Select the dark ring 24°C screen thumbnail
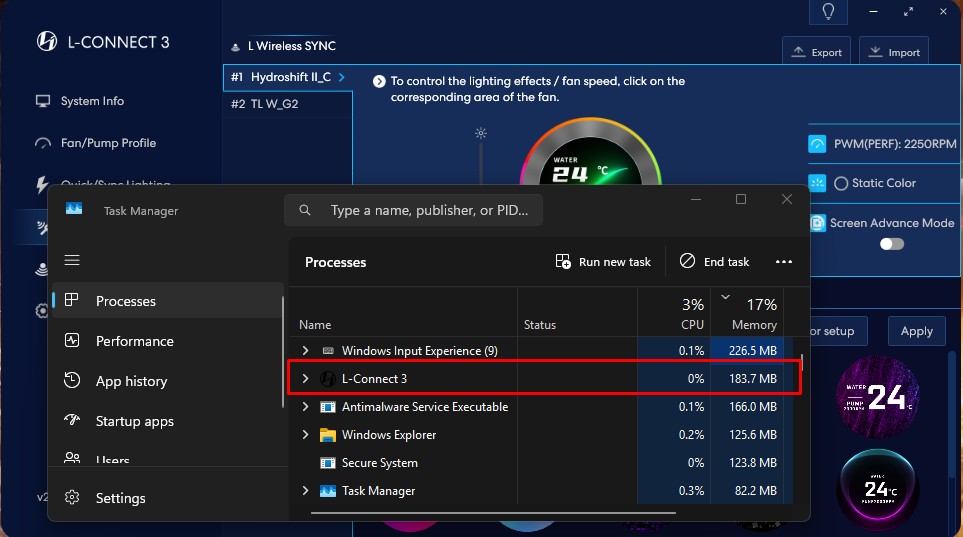The image size is (963, 537). click(878, 490)
